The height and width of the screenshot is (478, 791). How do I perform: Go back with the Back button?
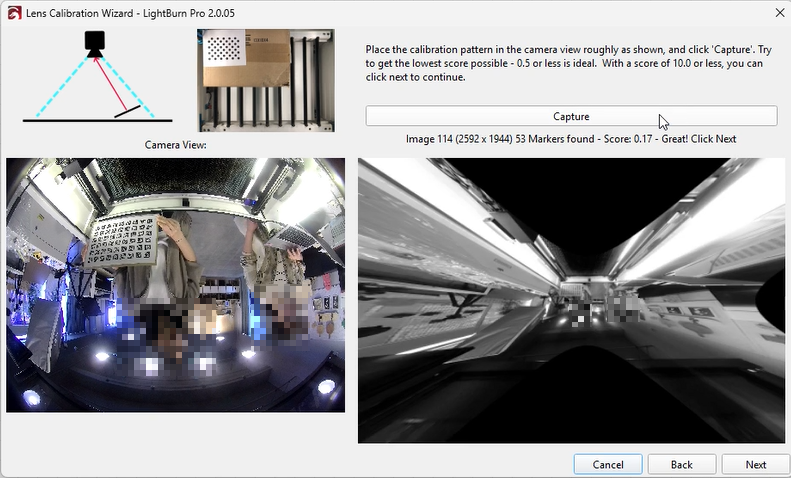click(681, 464)
